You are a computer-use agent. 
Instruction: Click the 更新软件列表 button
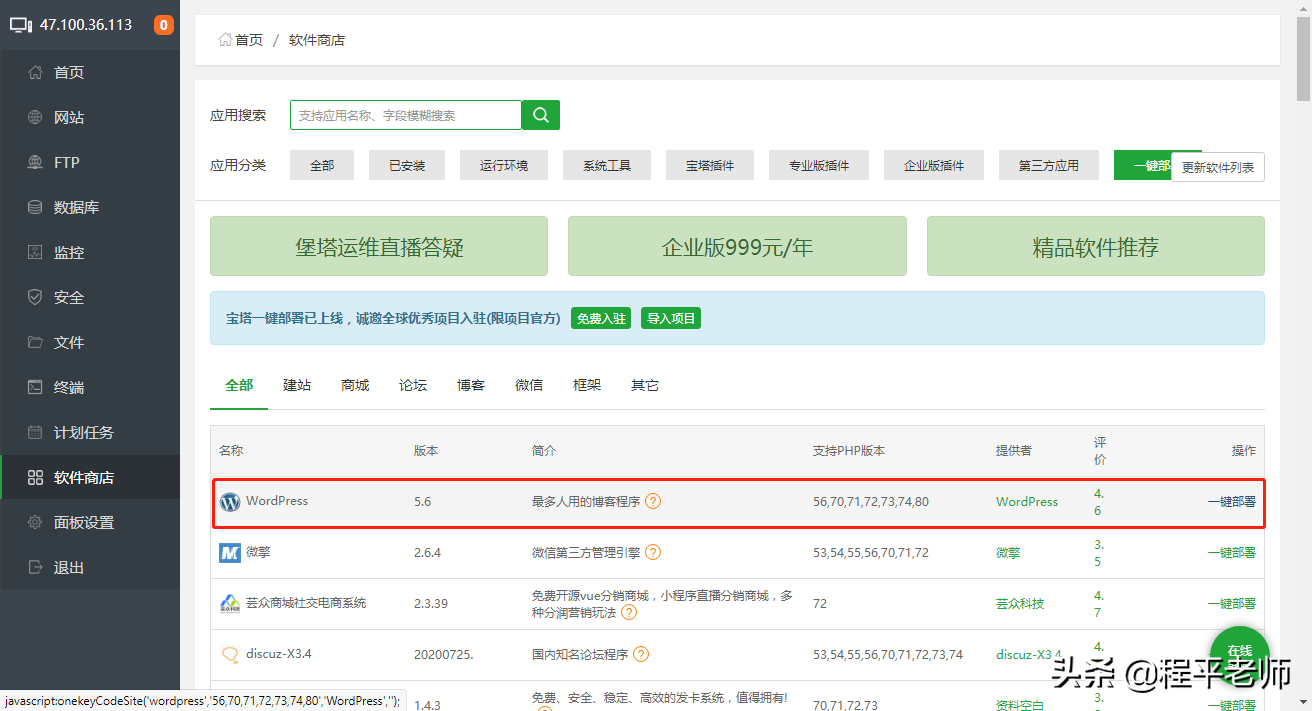pos(1218,167)
